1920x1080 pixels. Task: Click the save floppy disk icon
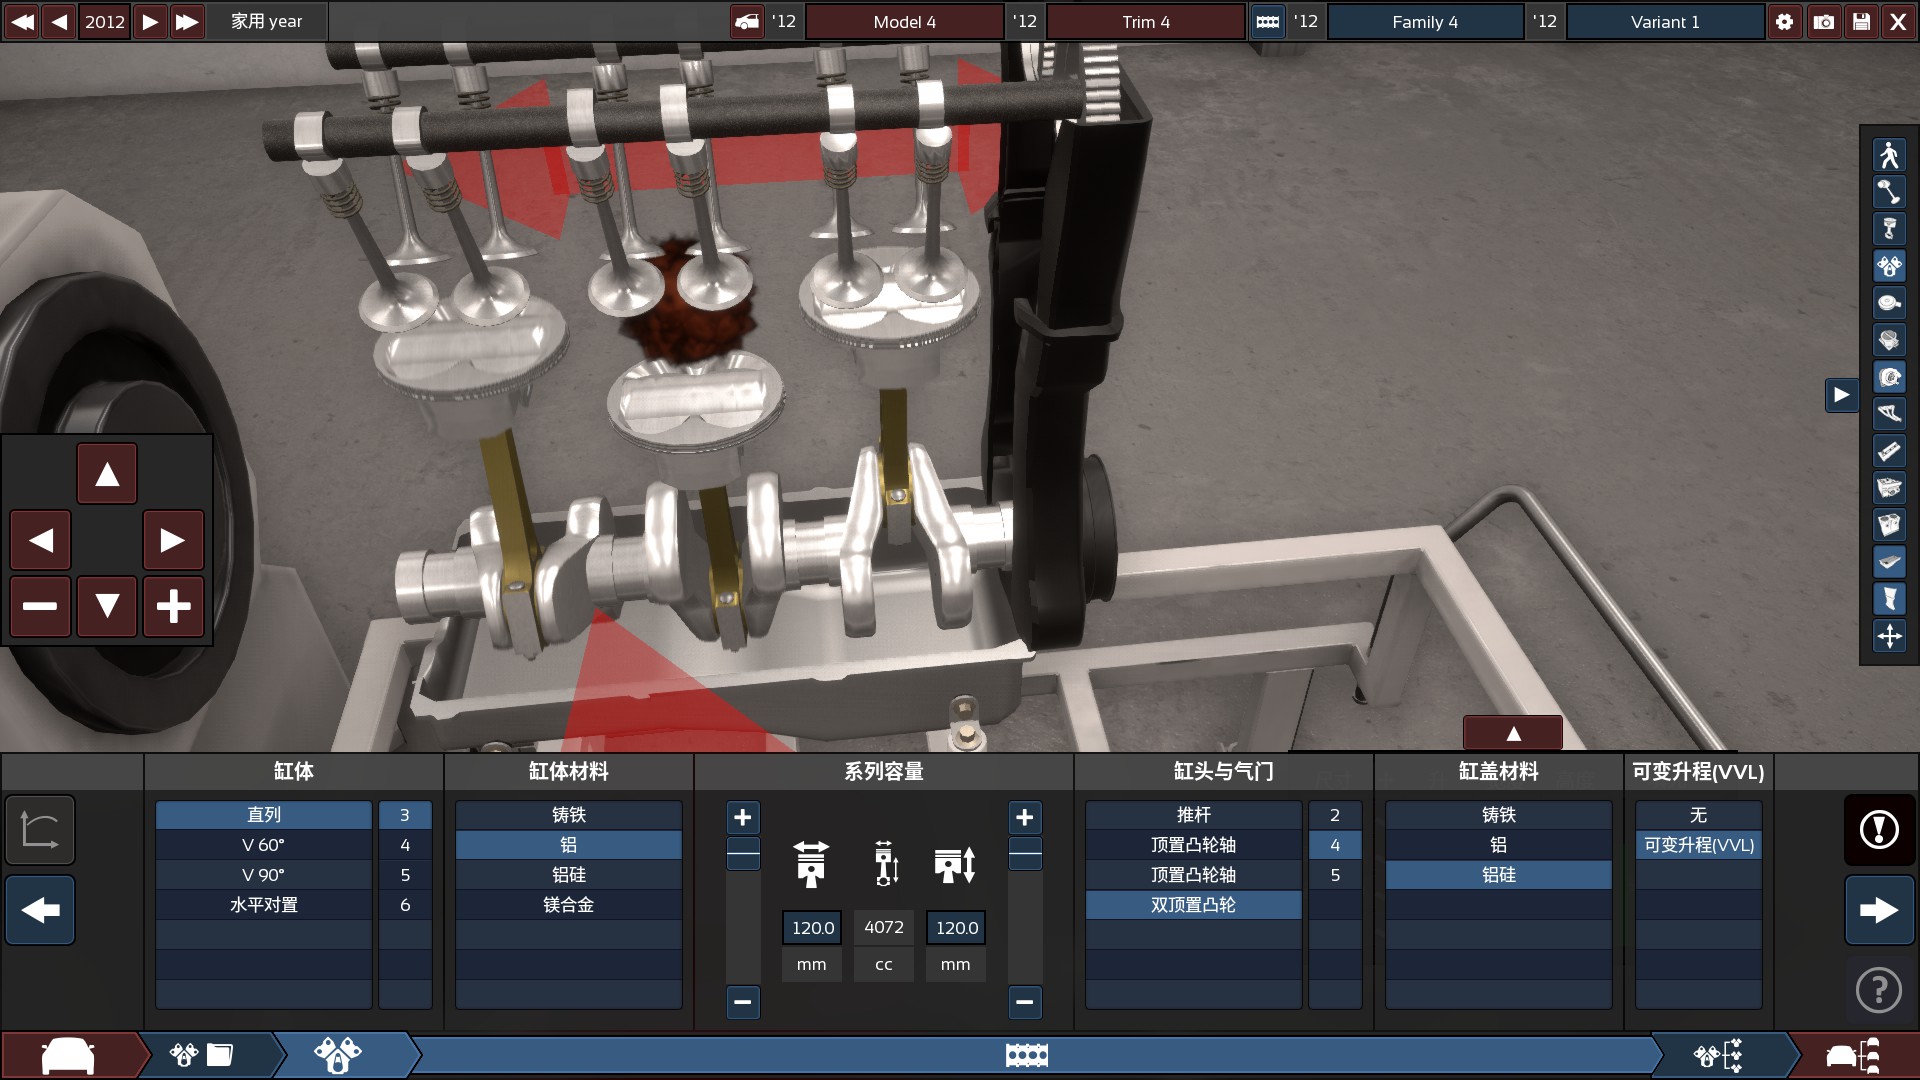1861,21
